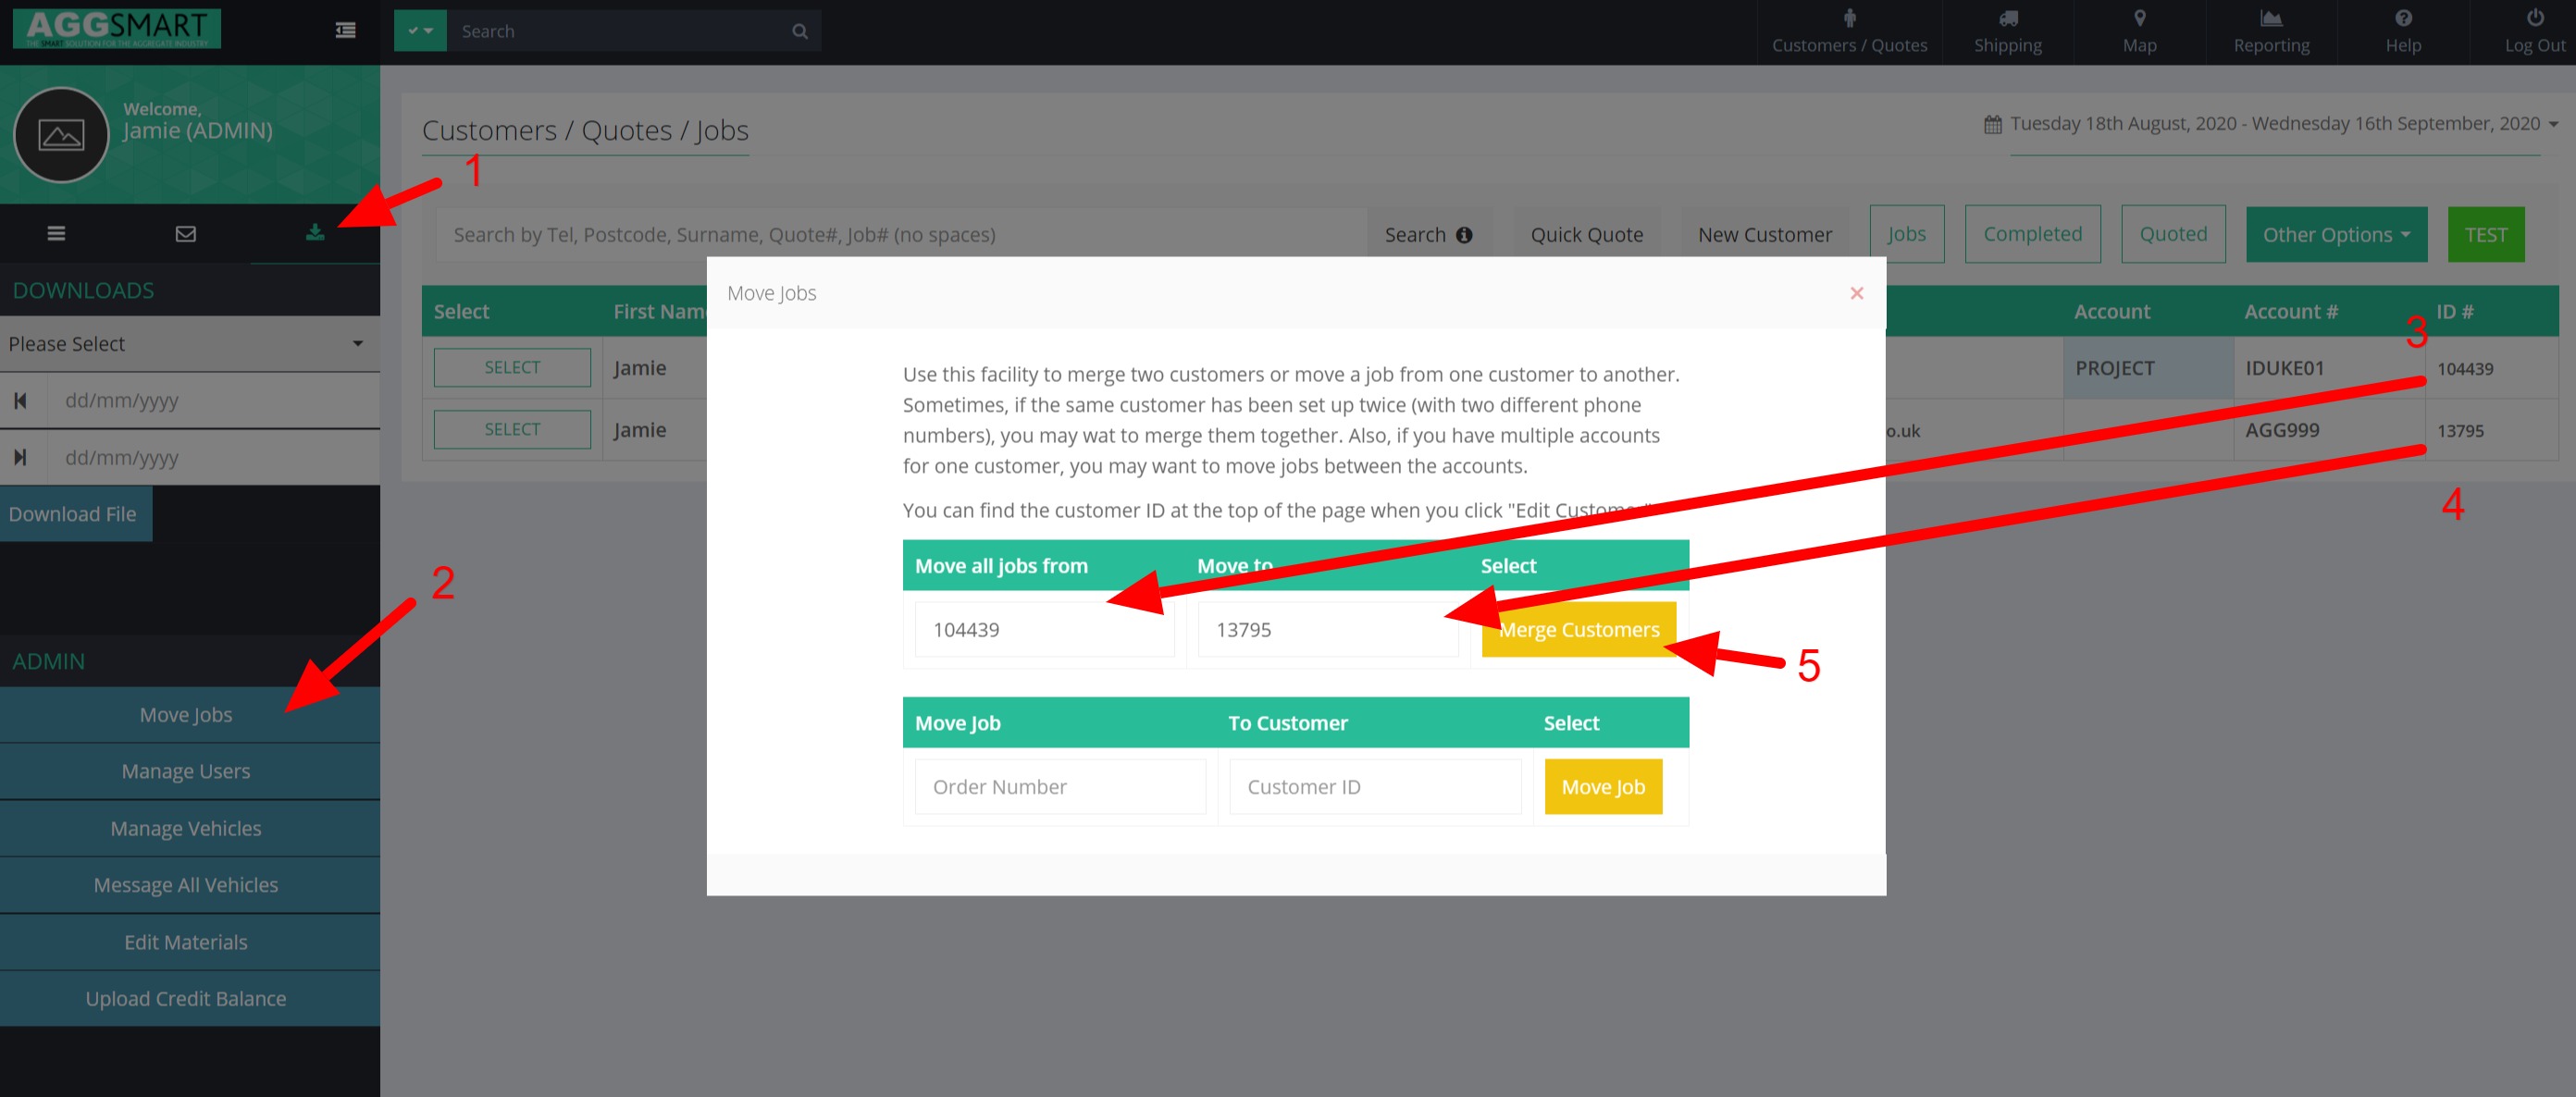Image resolution: width=2576 pixels, height=1097 pixels.
Task: Click the top search magnifier icon
Action: pos(800,31)
